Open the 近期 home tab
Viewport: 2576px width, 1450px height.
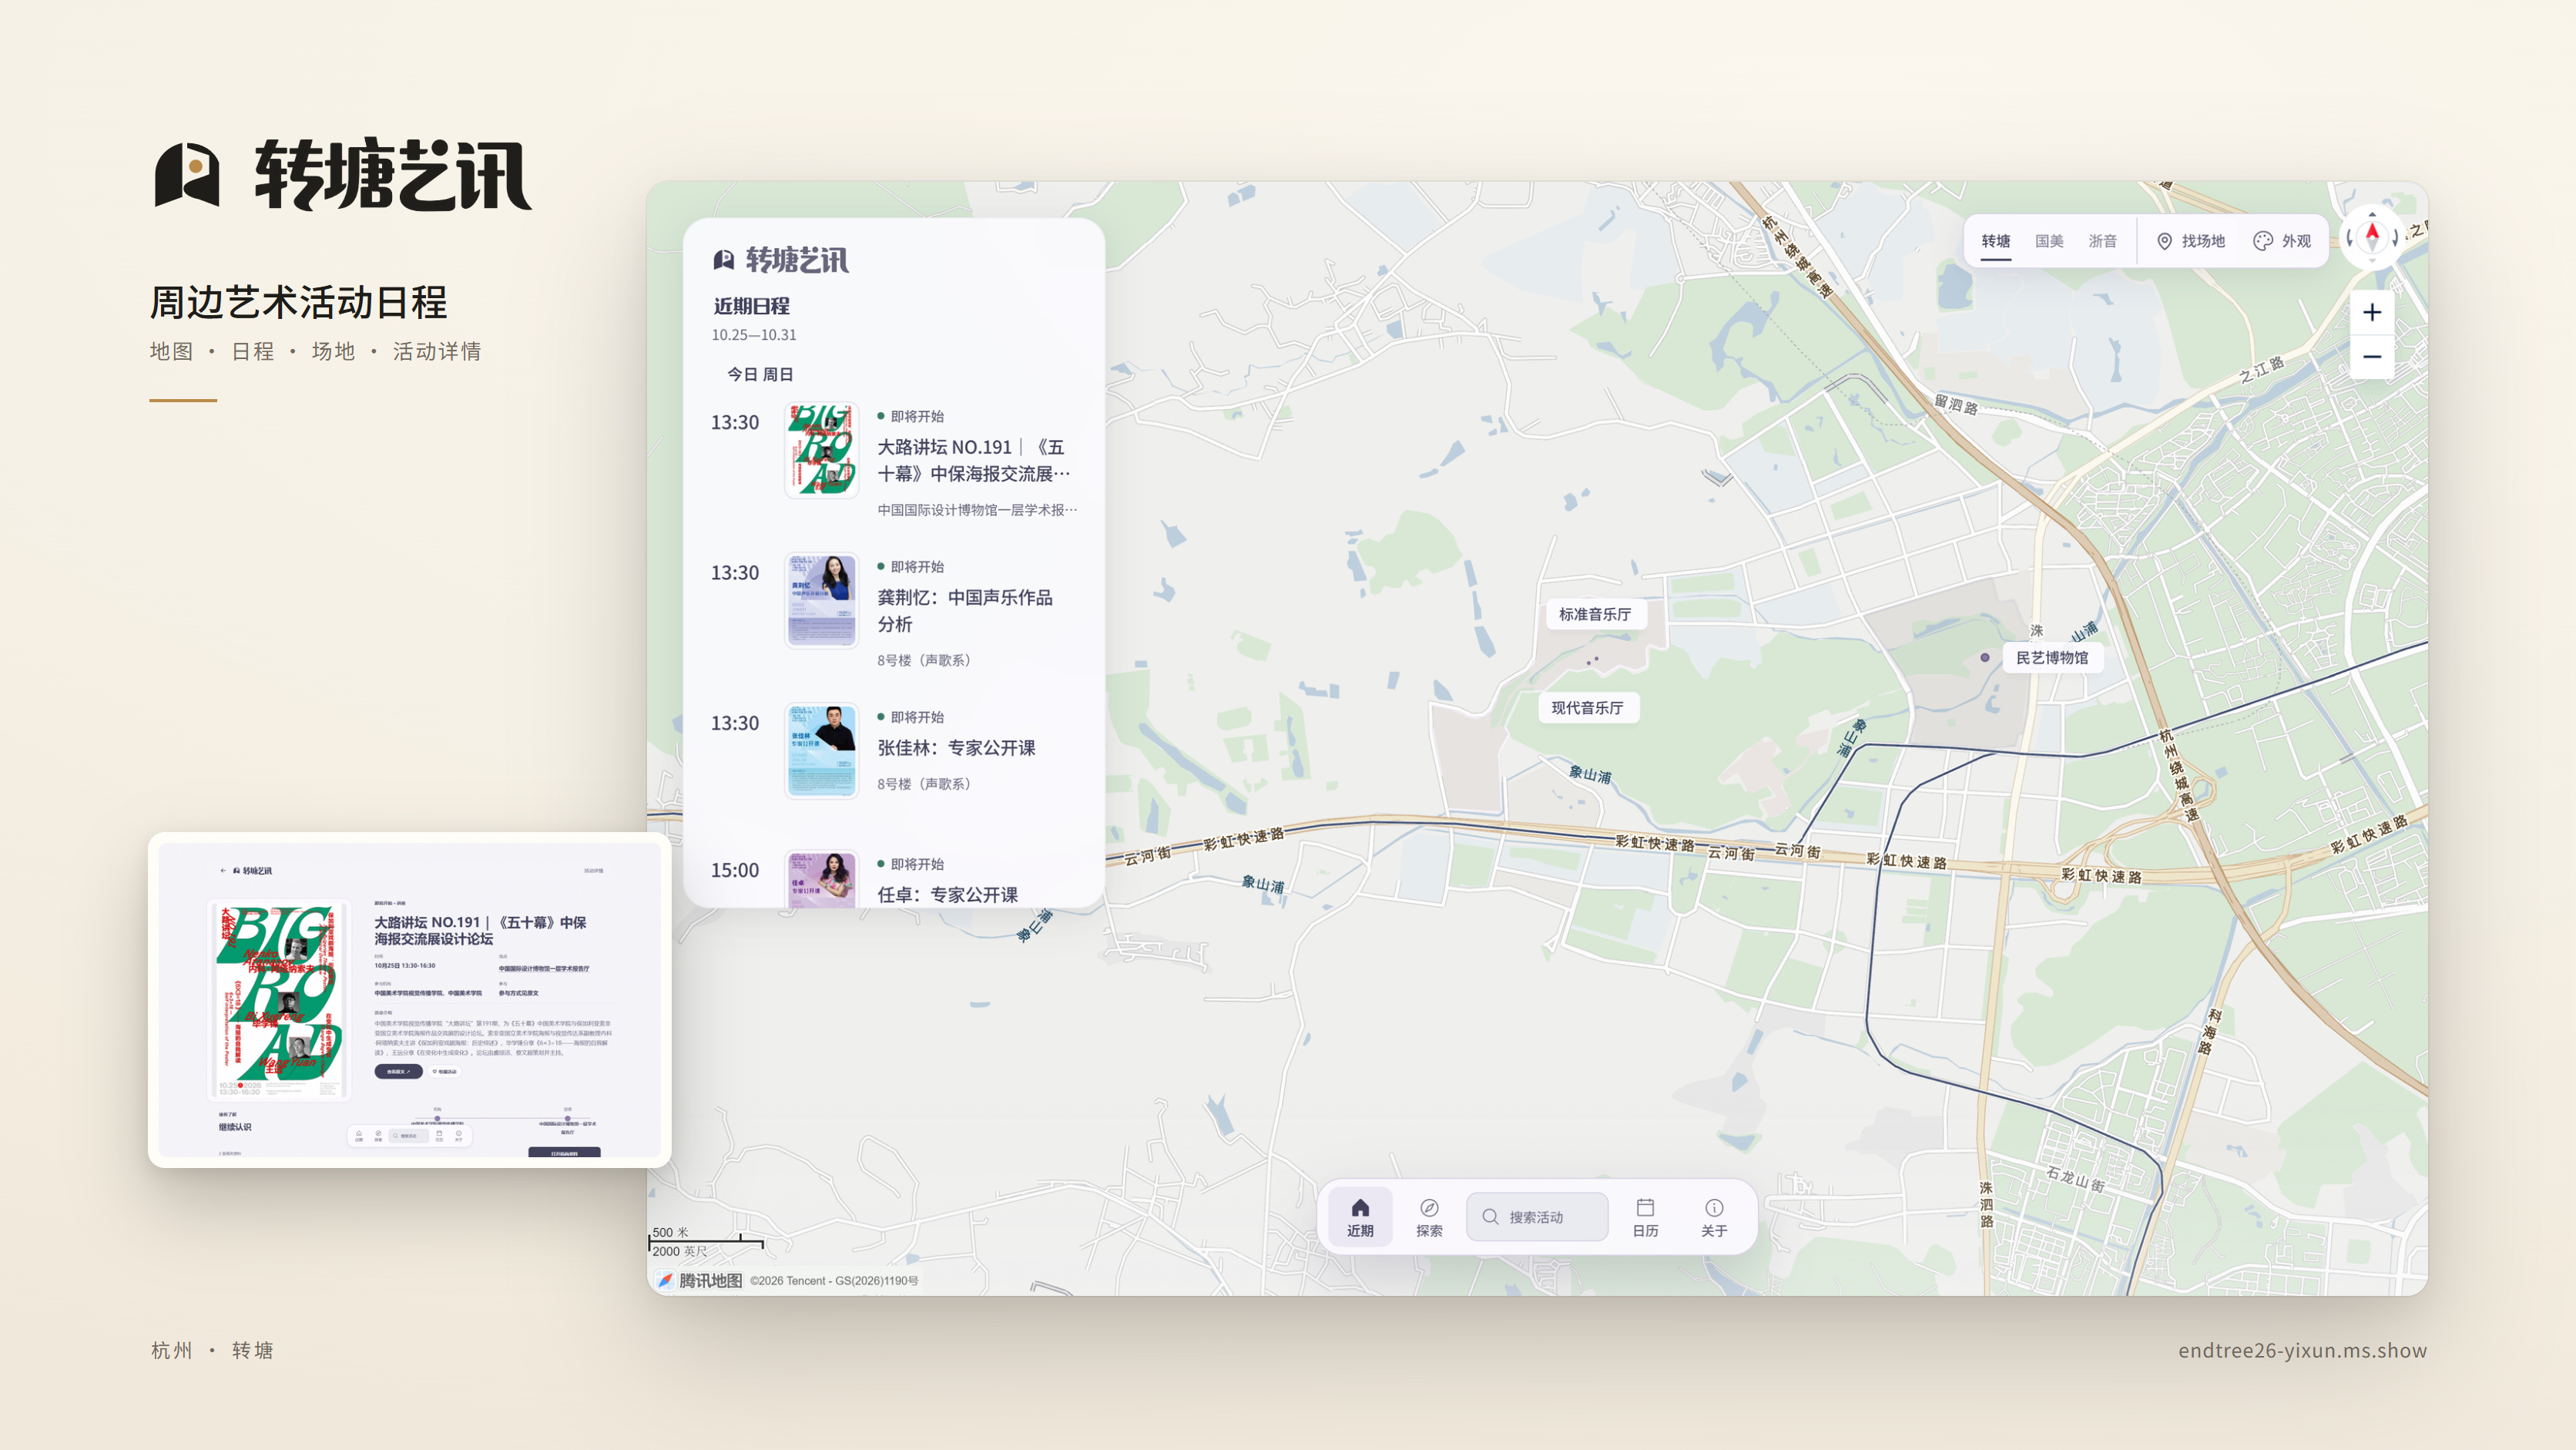[x=1360, y=1216]
